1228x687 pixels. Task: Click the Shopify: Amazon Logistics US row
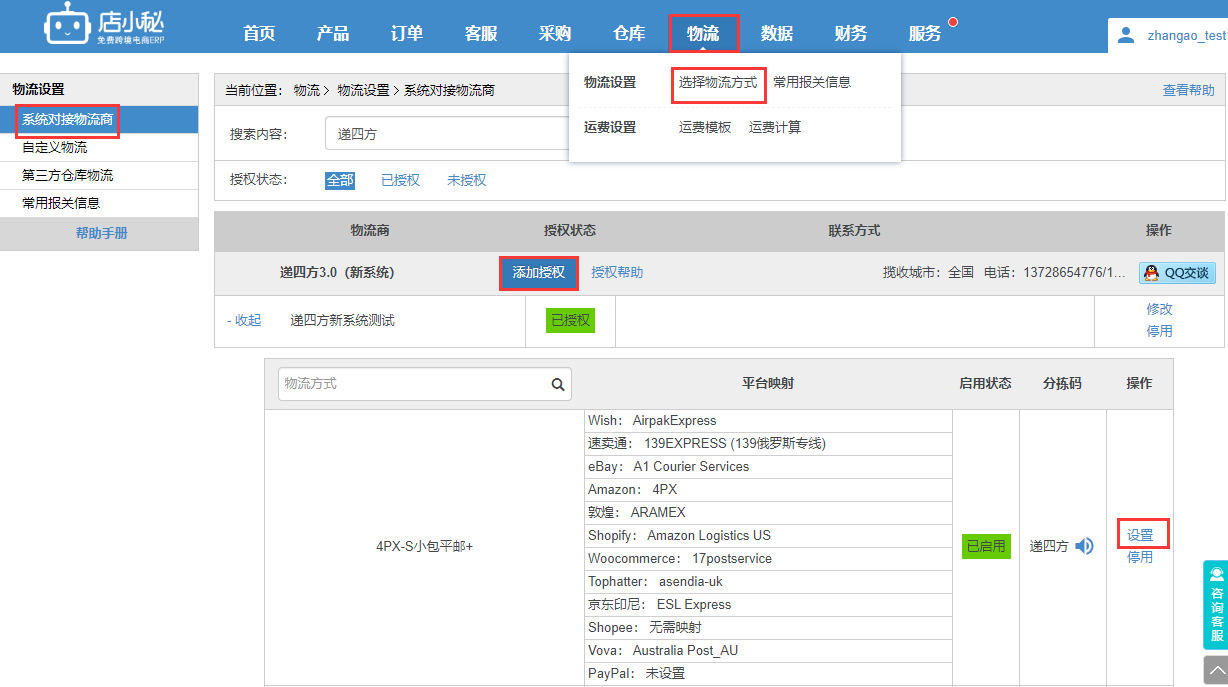click(768, 536)
